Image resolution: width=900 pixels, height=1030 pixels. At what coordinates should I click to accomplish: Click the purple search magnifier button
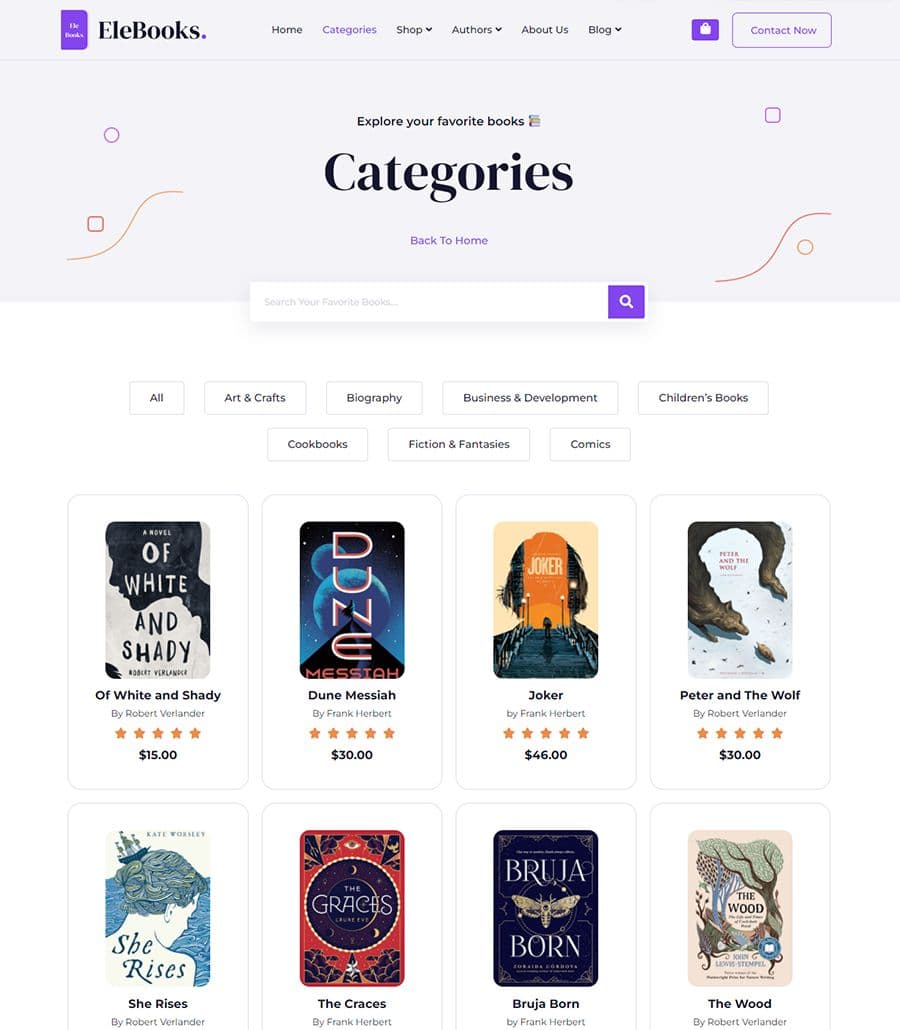(x=625, y=302)
